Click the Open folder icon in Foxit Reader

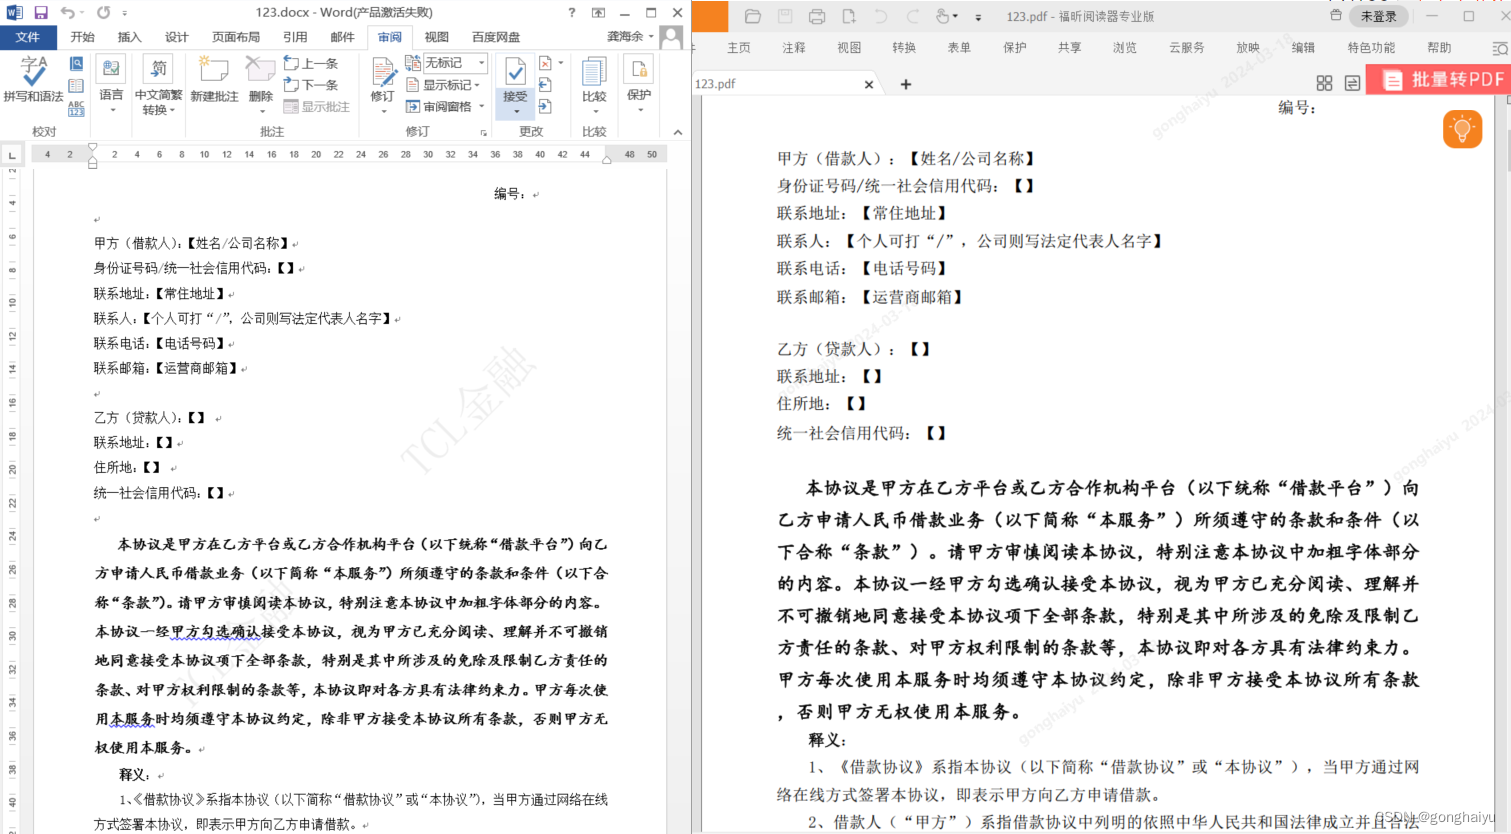pyautogui.click(x=753, y=16)
